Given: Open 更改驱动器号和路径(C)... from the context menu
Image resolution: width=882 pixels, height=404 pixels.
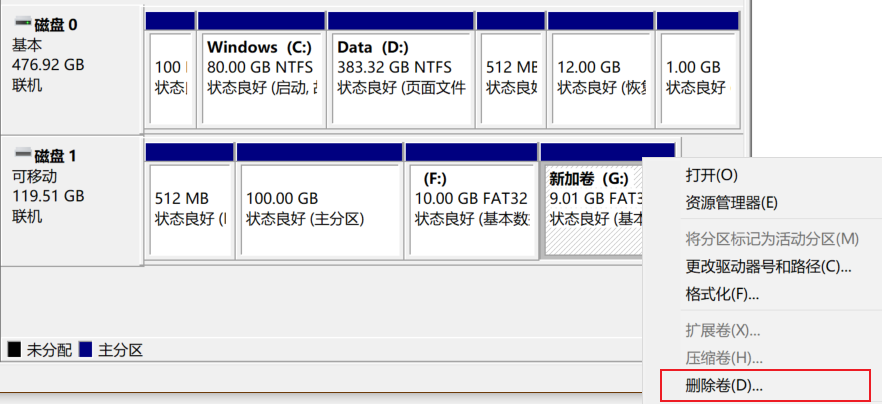Looking at the screenshot, I should click(768, 267).
